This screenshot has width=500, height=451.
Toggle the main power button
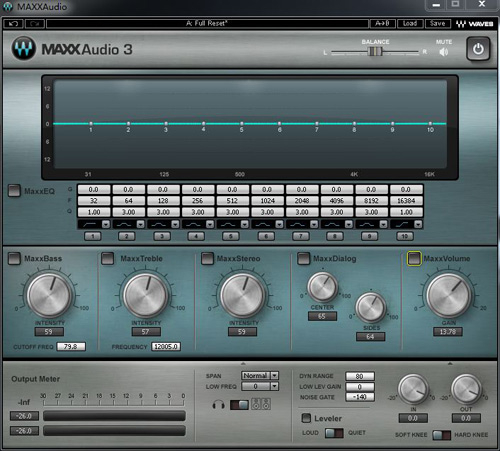pyautogui.click(x=478, y=49)
